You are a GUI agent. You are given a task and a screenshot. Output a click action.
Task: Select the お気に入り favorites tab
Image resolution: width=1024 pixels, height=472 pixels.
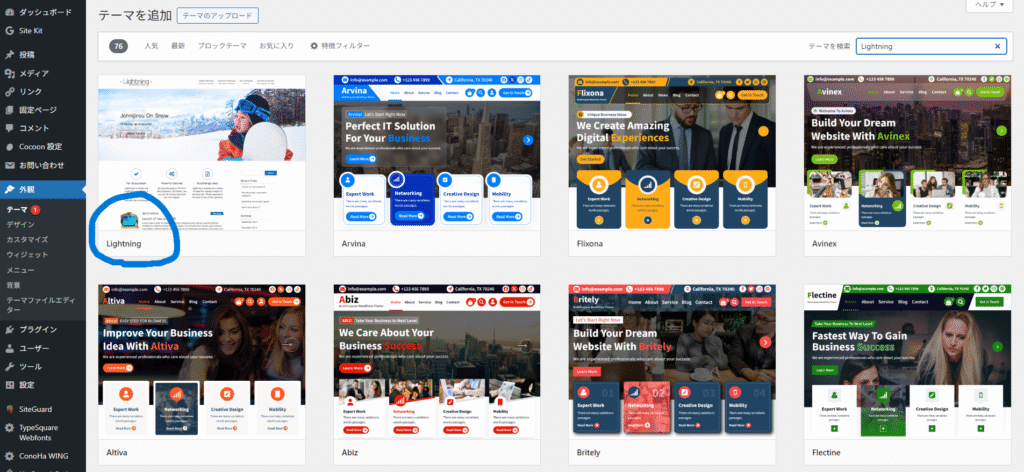(x=277, y=46)
